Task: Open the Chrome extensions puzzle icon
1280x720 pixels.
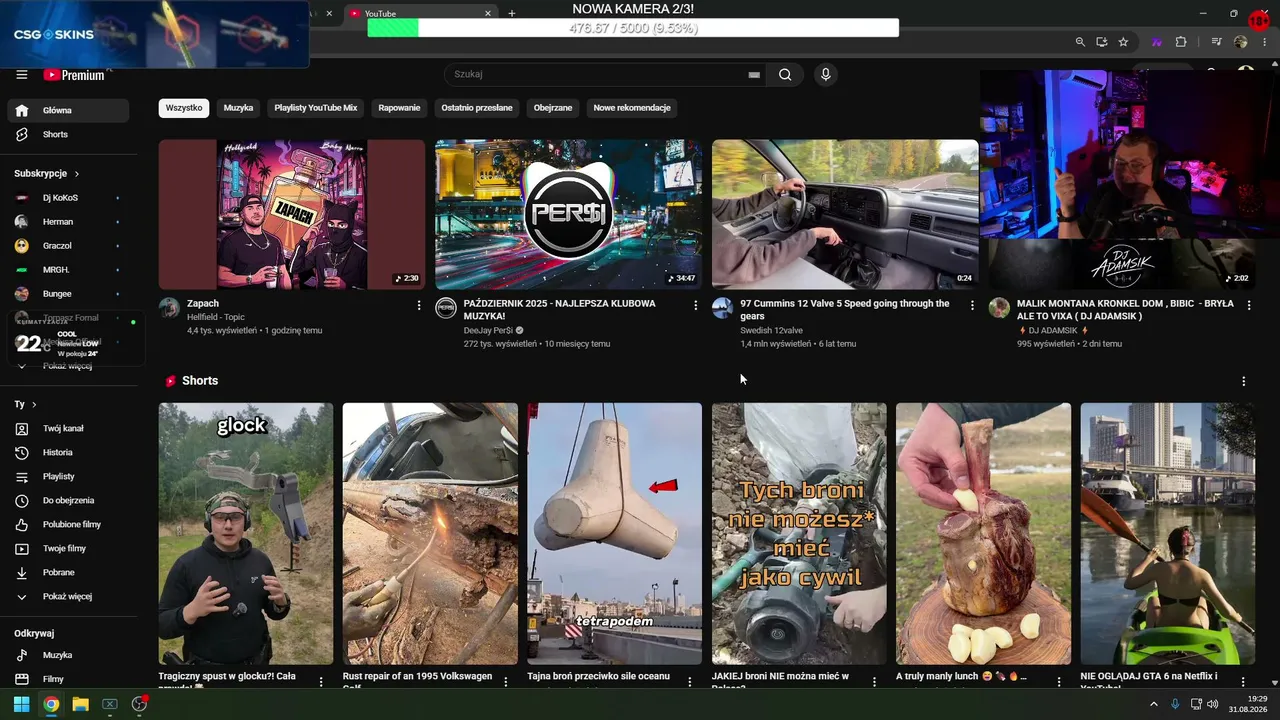Action: pyautogui.click(x=1181, y=42)
